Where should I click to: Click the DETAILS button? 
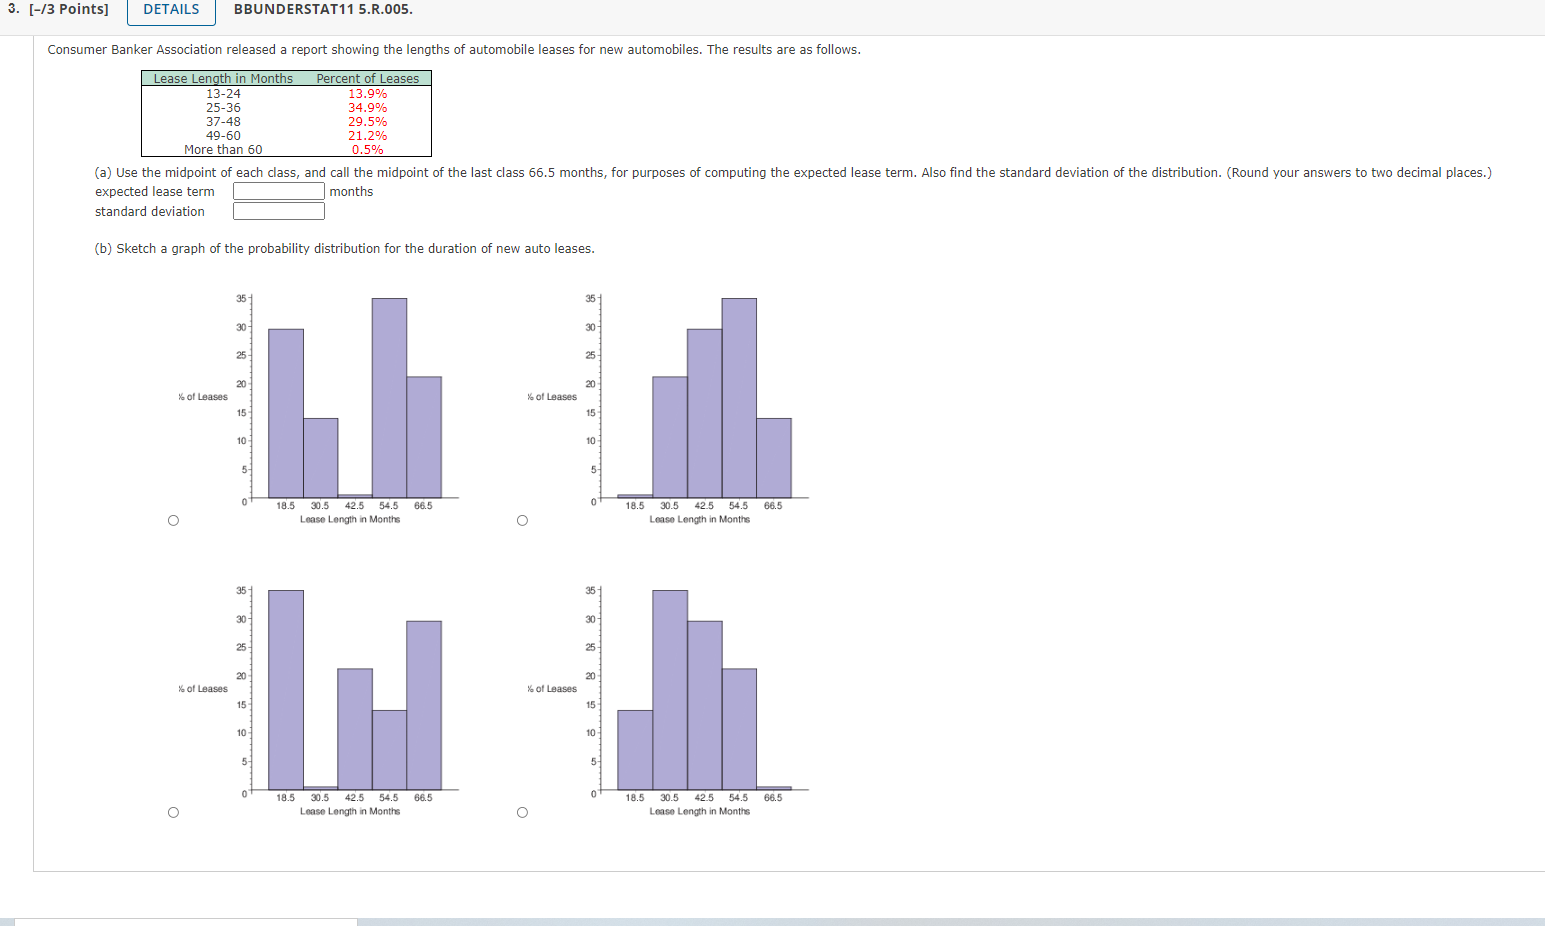170,10
